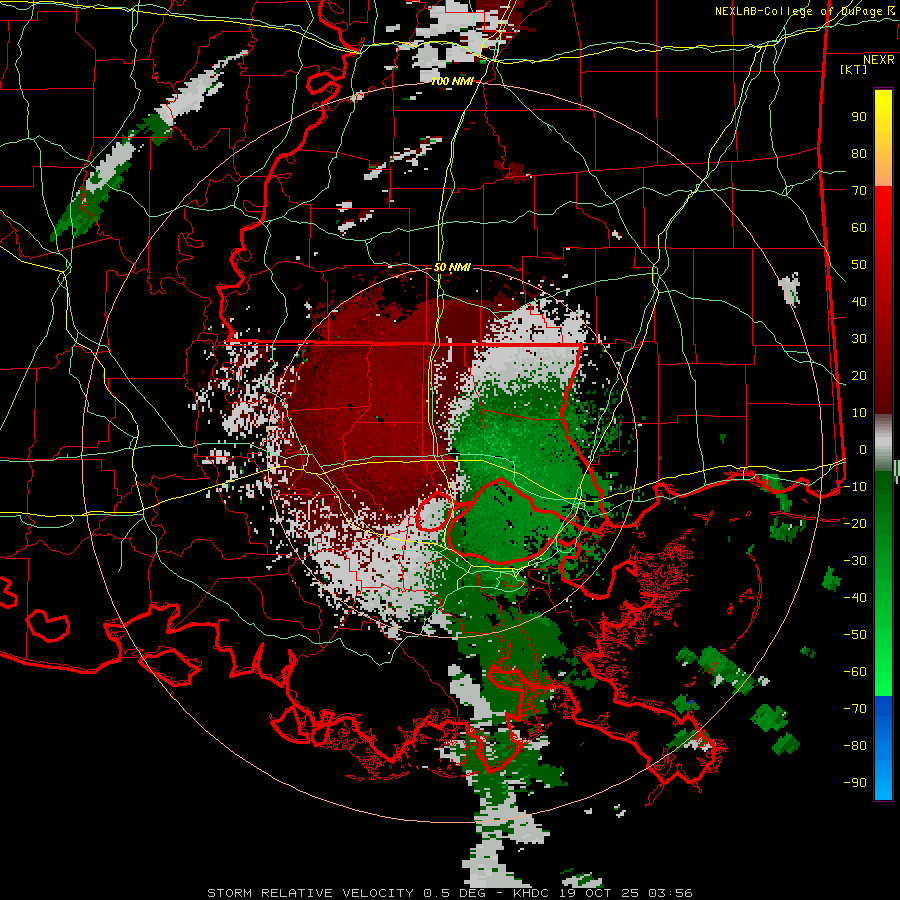Click the NEXR label above the color scale
The width and height of the screenshot is (900, 900).
pos(879,59)
